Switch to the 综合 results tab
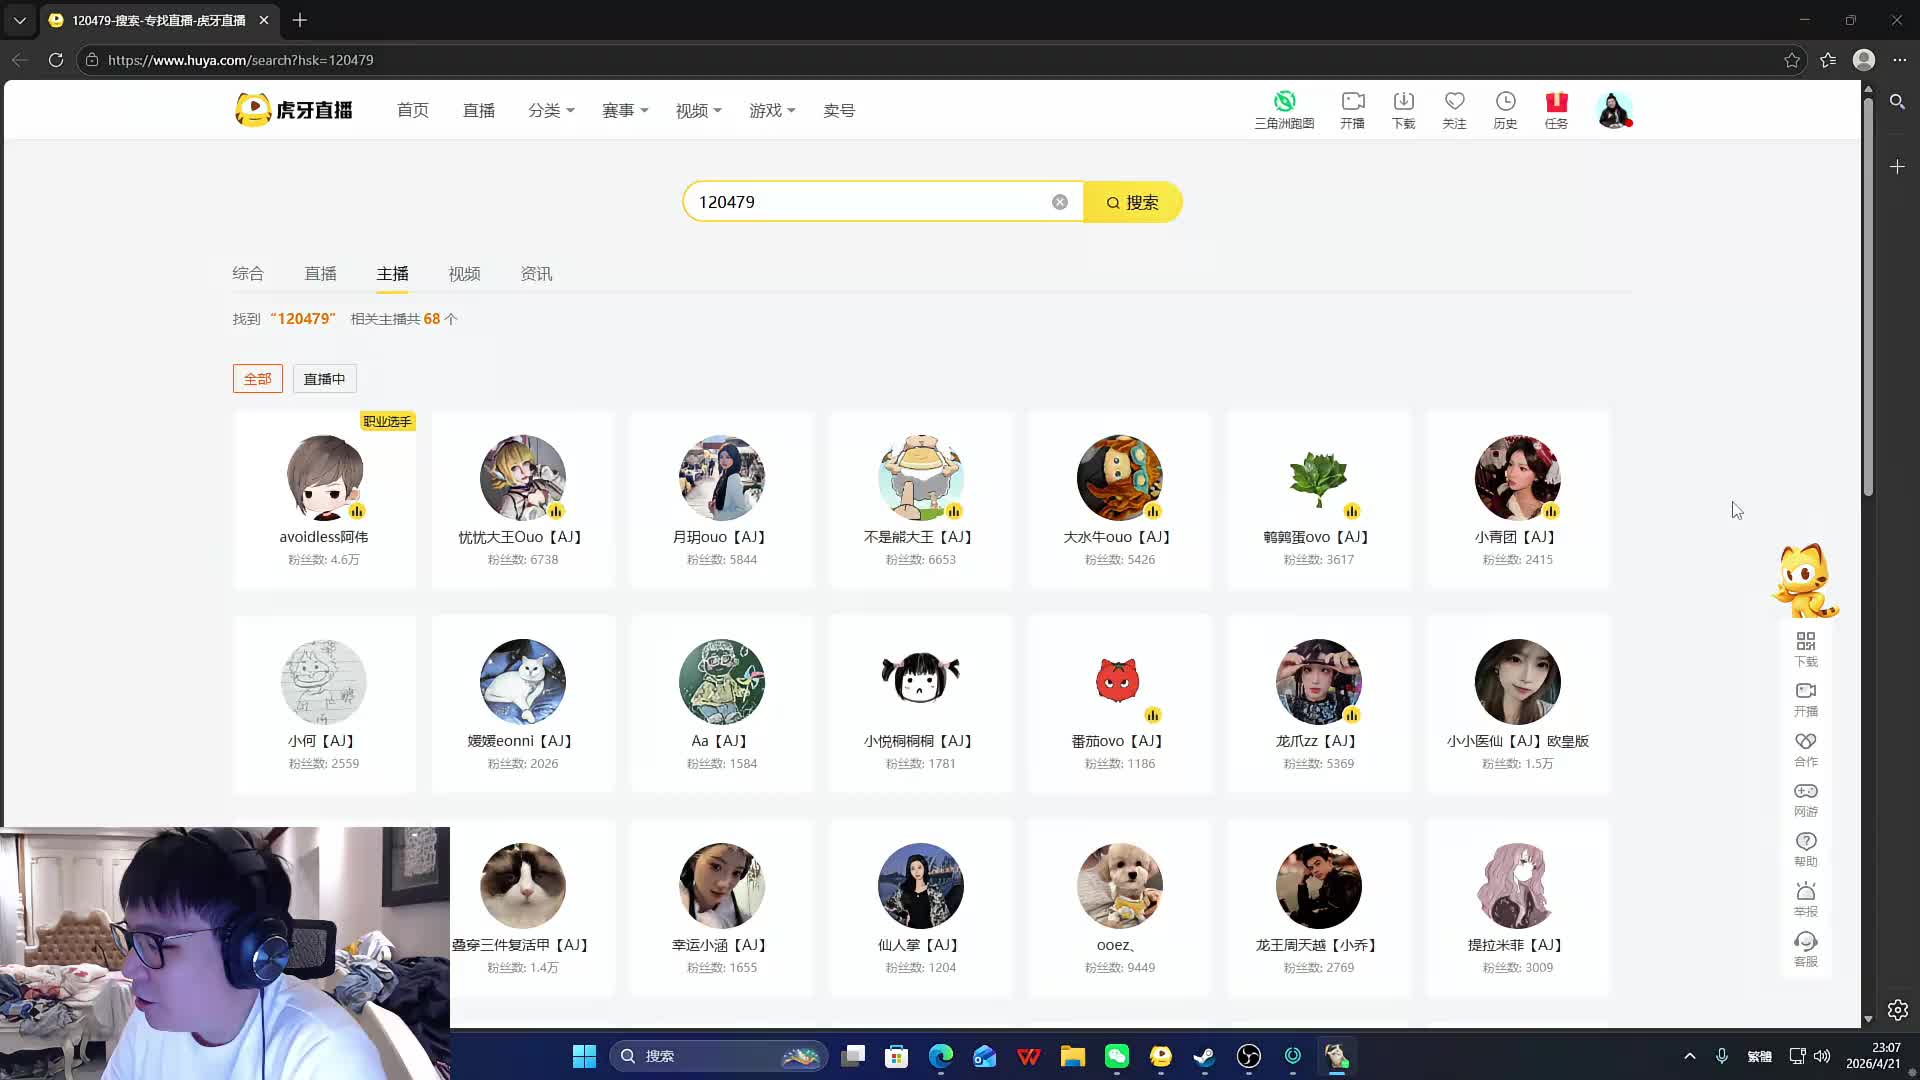Image resolution: width=1920 pixels, height=1080 pixels. pyautogui.click(x=248, y=274)
